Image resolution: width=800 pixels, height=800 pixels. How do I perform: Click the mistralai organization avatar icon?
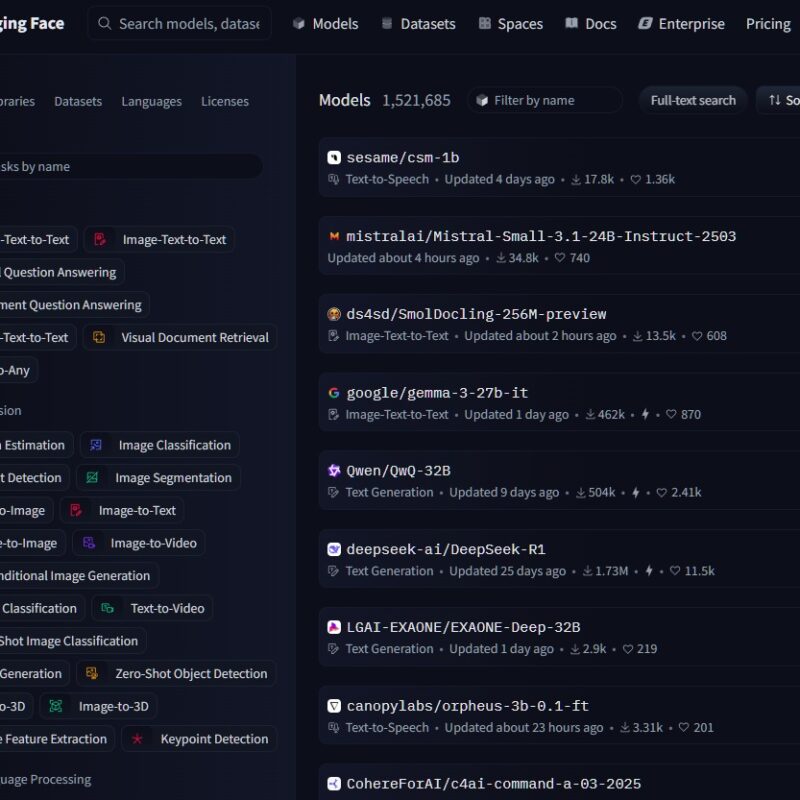click(x=334, y=236)
